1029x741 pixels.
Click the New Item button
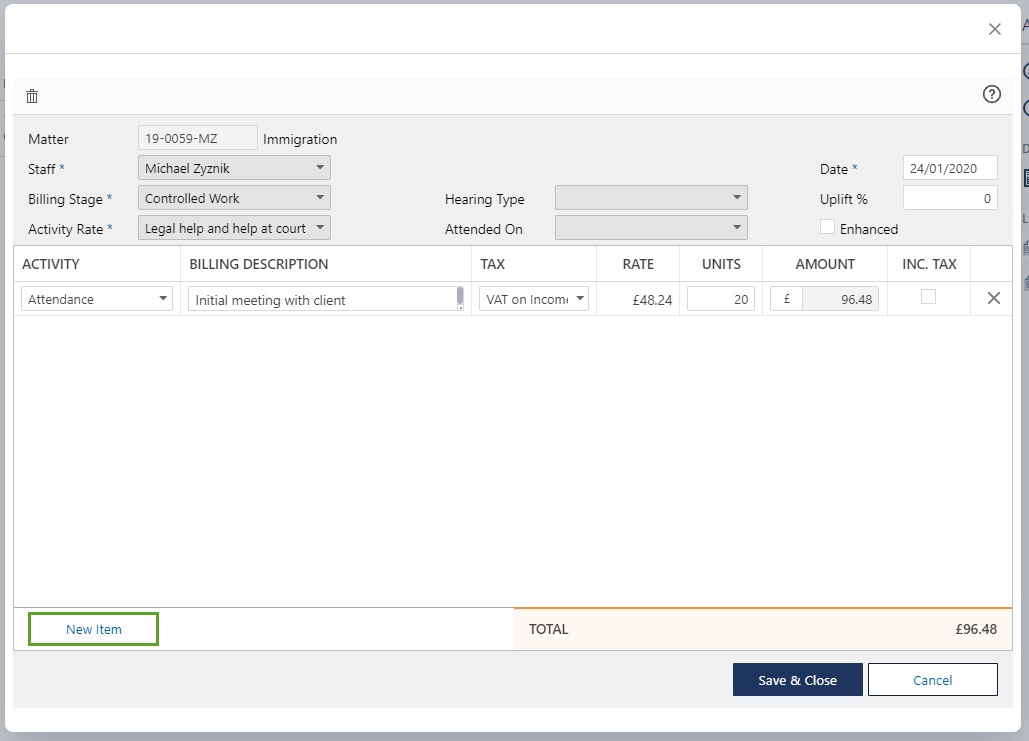(x=94, y=629)
